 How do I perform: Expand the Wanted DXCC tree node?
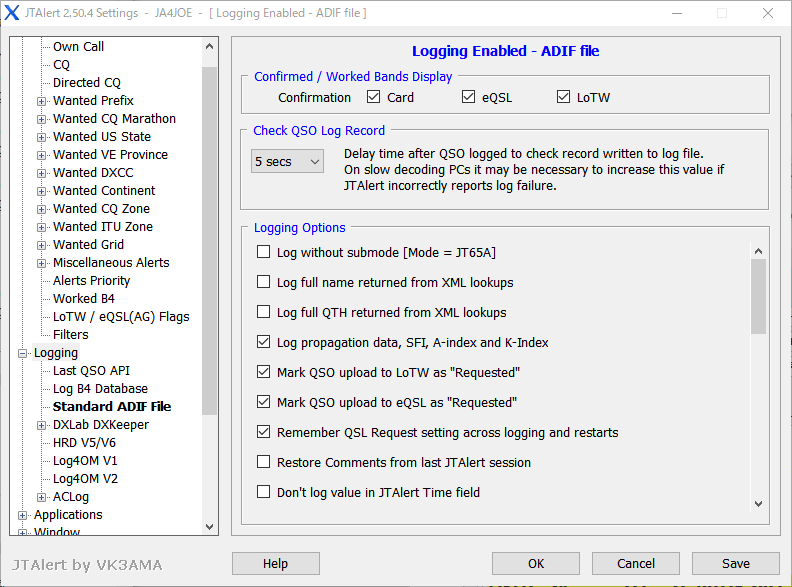[x=42, y=173]
